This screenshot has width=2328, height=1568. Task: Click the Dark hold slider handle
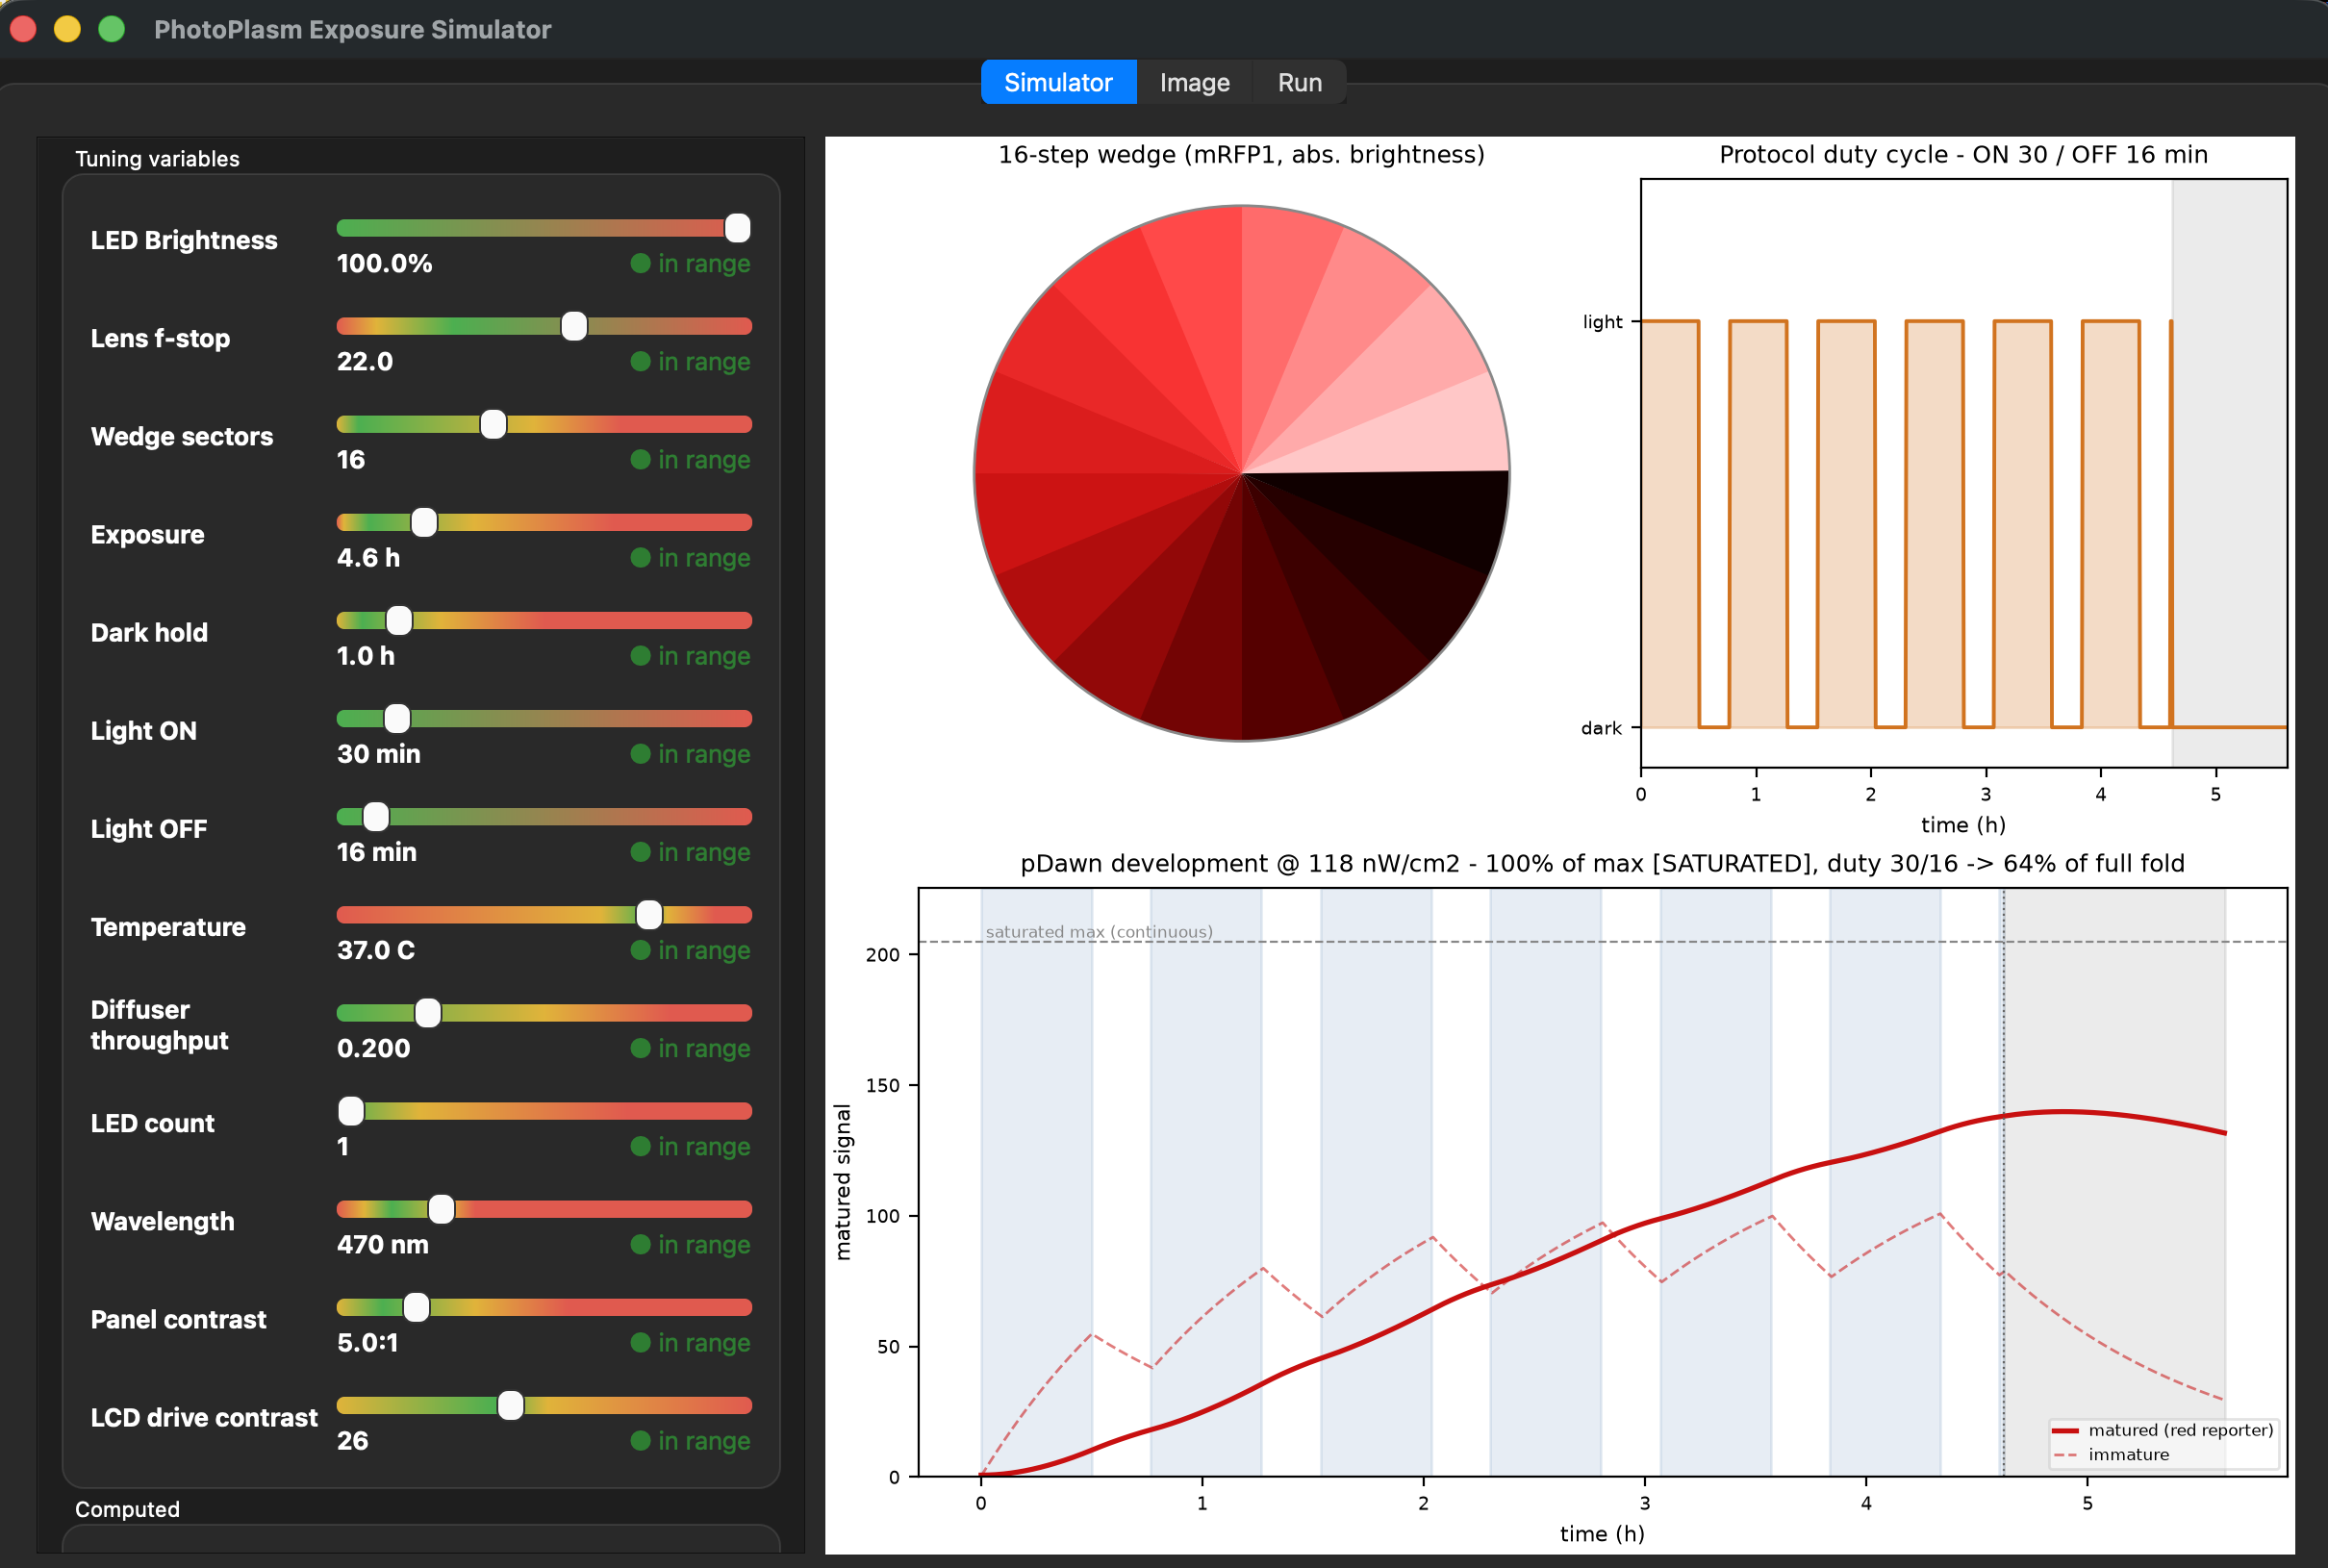point(399,620)
